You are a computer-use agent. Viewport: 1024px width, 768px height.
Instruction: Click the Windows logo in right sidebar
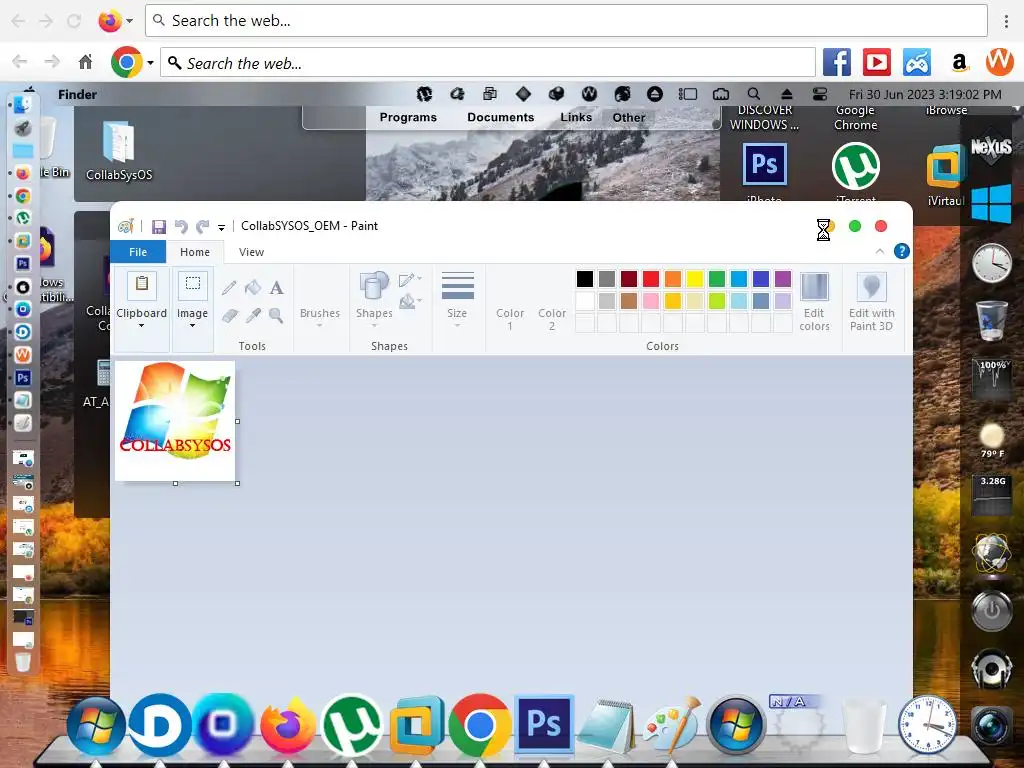pos(991,204)
